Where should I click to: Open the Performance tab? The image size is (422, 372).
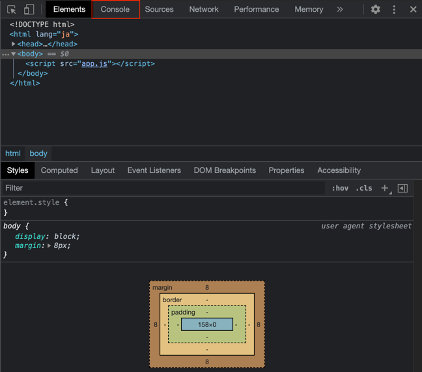pyautogui.click(x=256, y=9)
